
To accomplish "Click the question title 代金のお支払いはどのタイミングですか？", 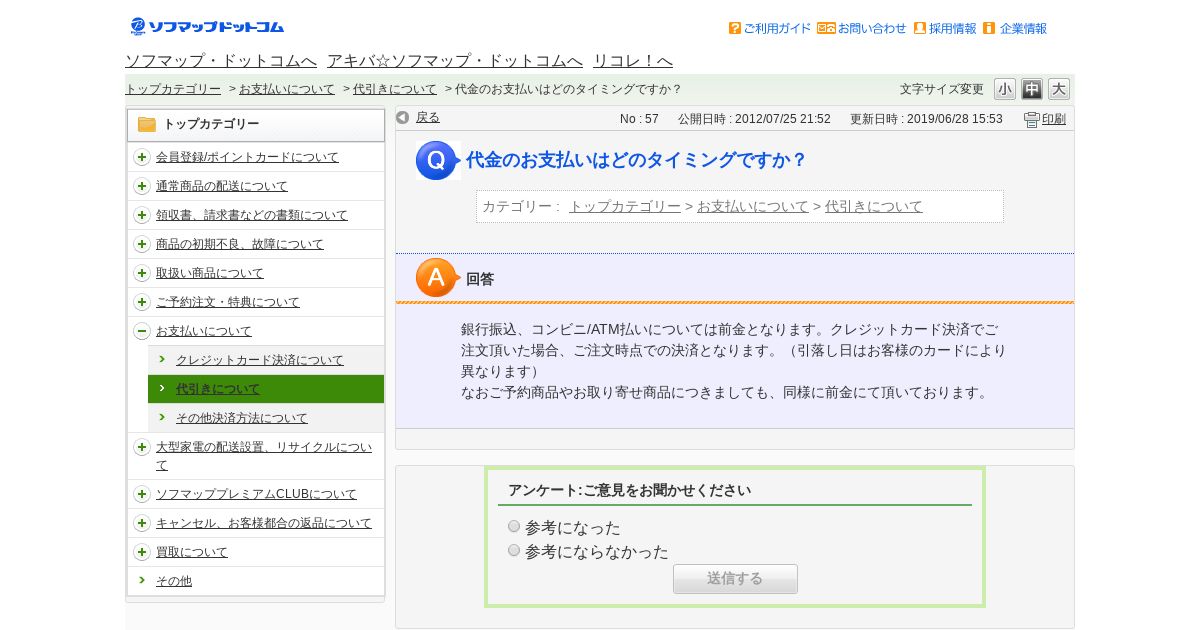I will click(636, 160).
